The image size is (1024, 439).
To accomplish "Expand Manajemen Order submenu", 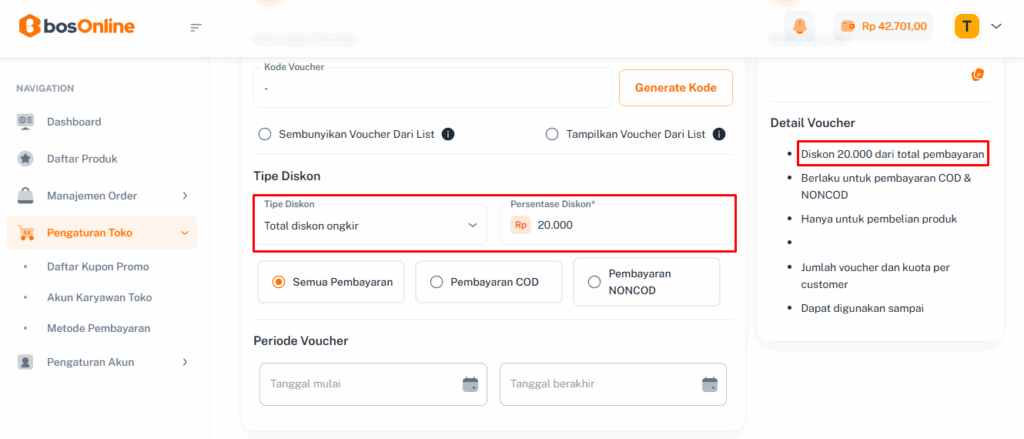I will (185, 196).
